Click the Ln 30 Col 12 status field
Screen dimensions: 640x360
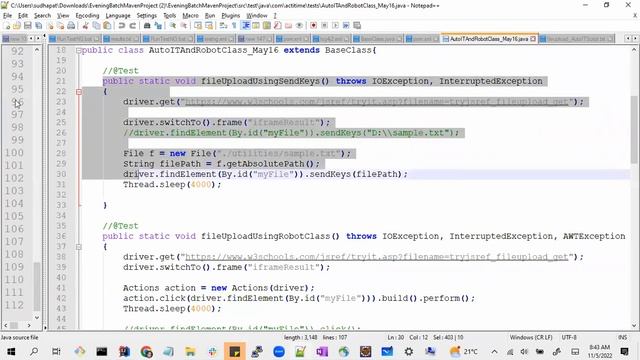click(x=408, y=337)
